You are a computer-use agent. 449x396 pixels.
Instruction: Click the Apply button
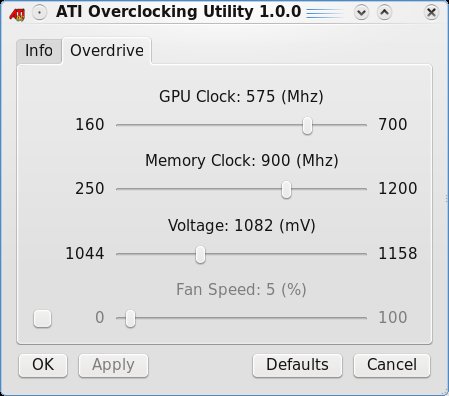point(113,365)
